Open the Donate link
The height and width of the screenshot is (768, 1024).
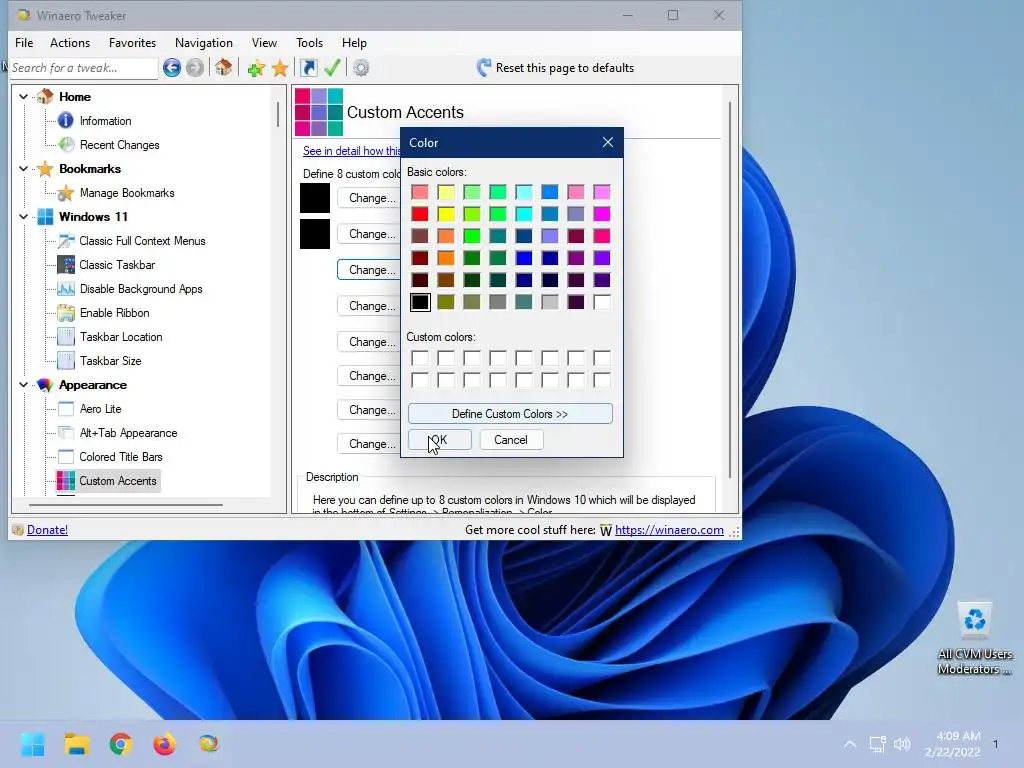[47, 530]
